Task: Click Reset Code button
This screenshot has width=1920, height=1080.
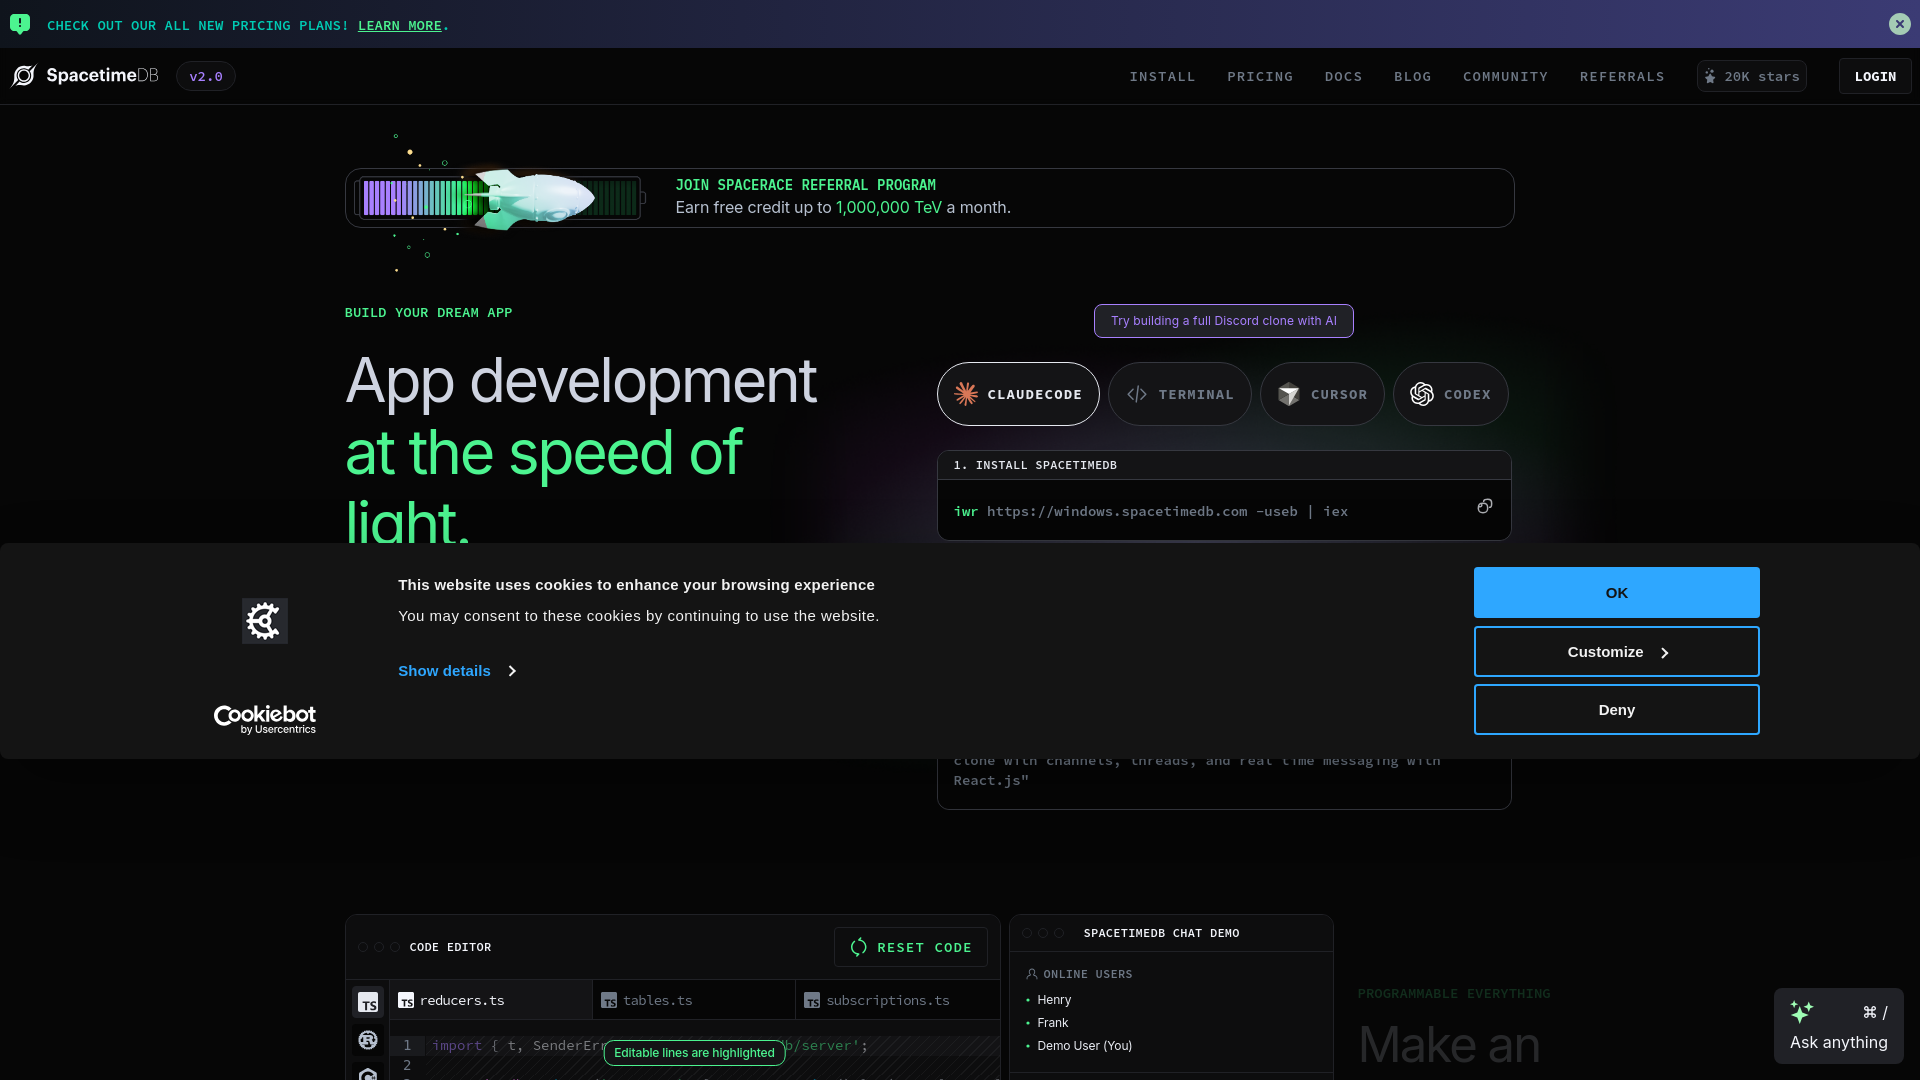Action: (x=911, y=947)
